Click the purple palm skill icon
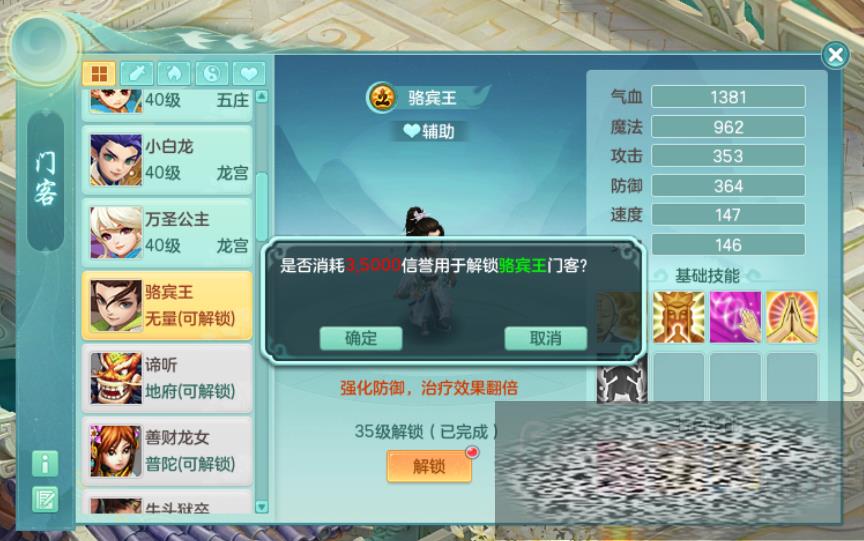Screen dimensions: 864x541 click(735, 317)
